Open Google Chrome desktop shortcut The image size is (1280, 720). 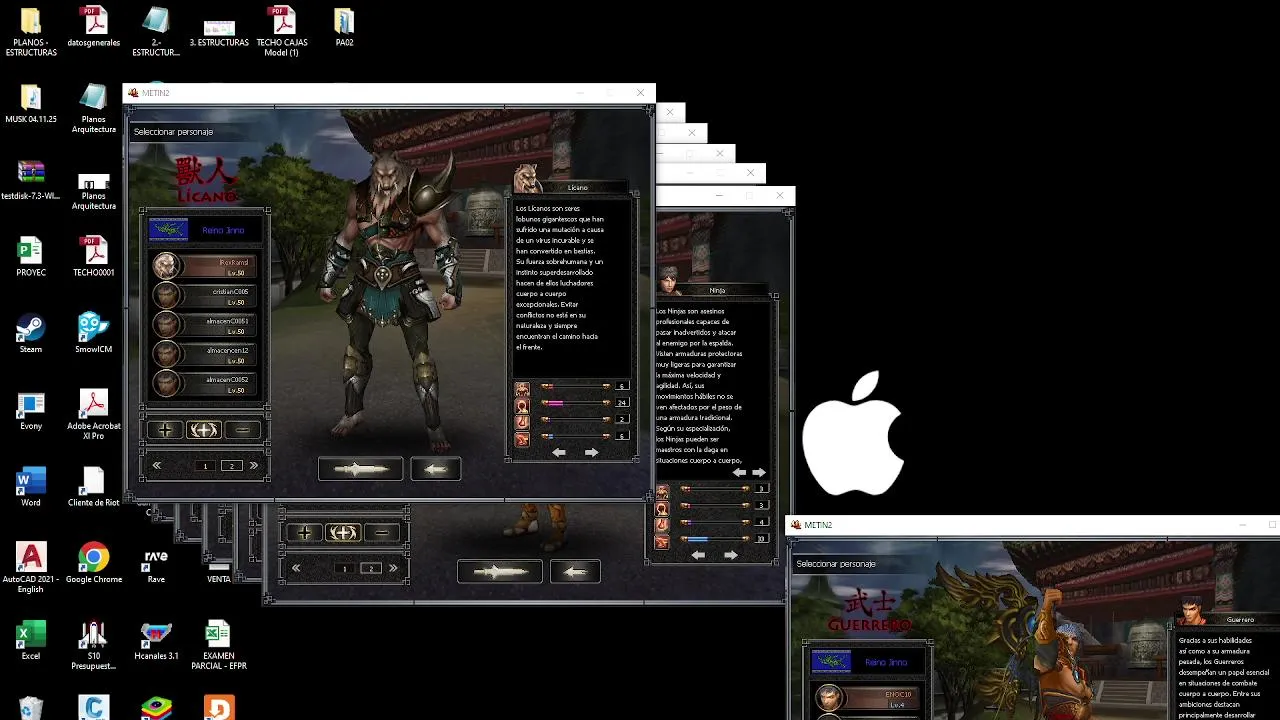93,564
